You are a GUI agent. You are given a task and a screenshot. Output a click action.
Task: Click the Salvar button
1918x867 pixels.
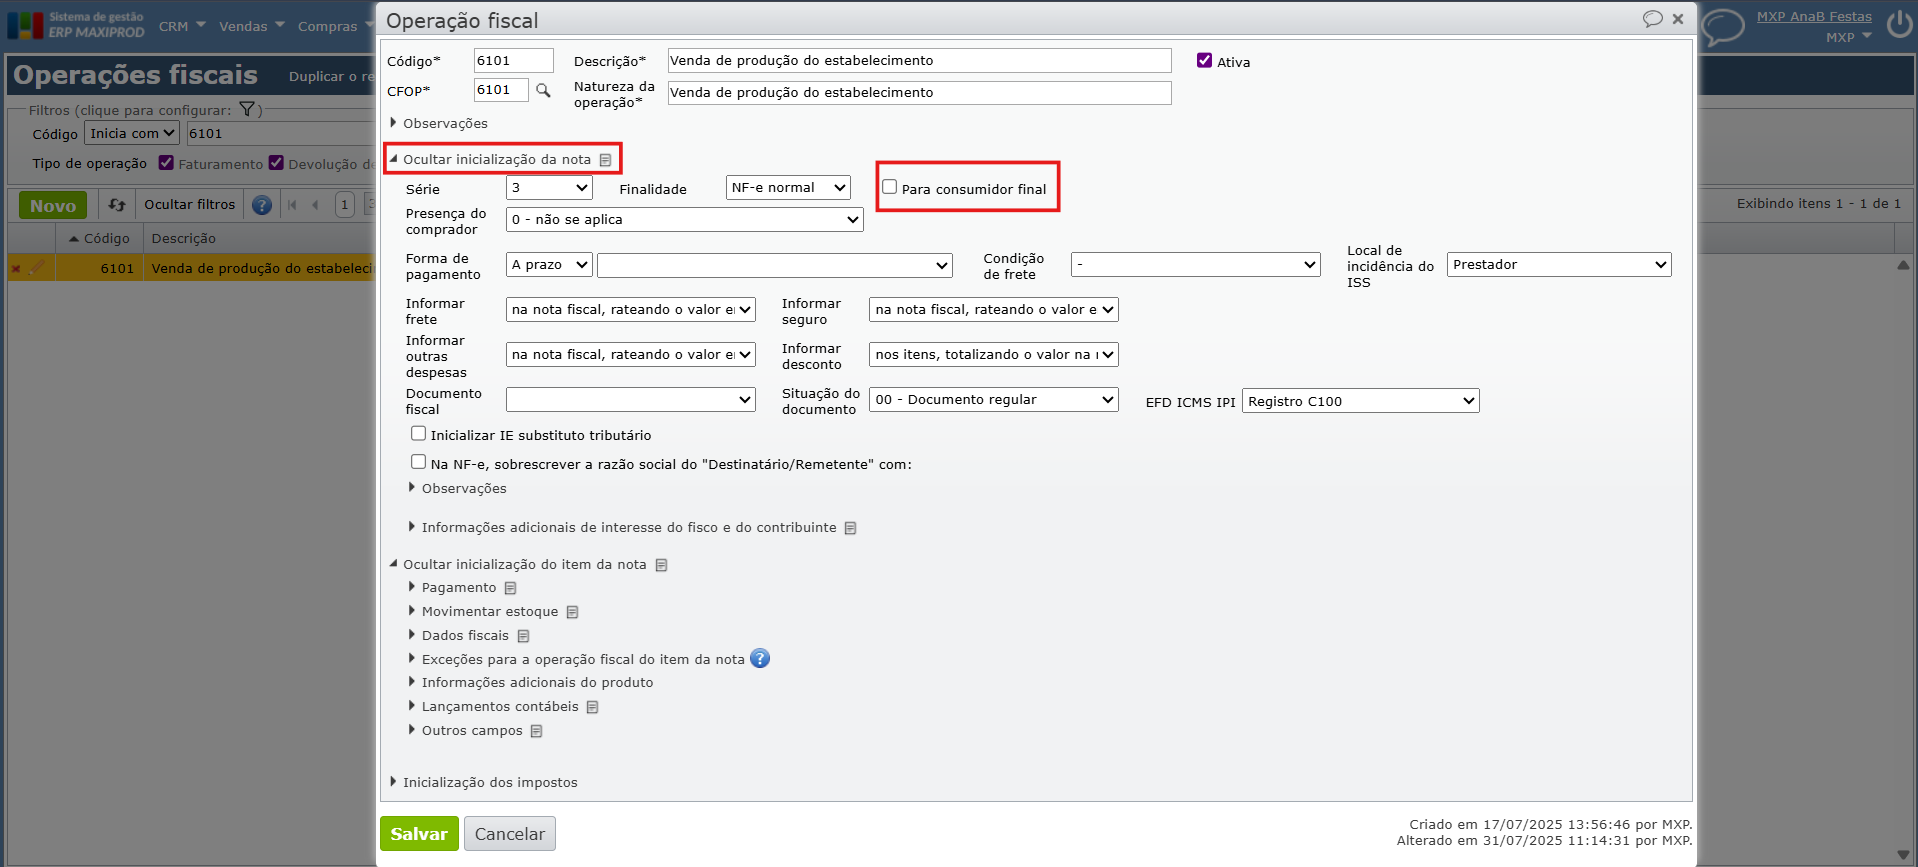[x=419, y=834]
